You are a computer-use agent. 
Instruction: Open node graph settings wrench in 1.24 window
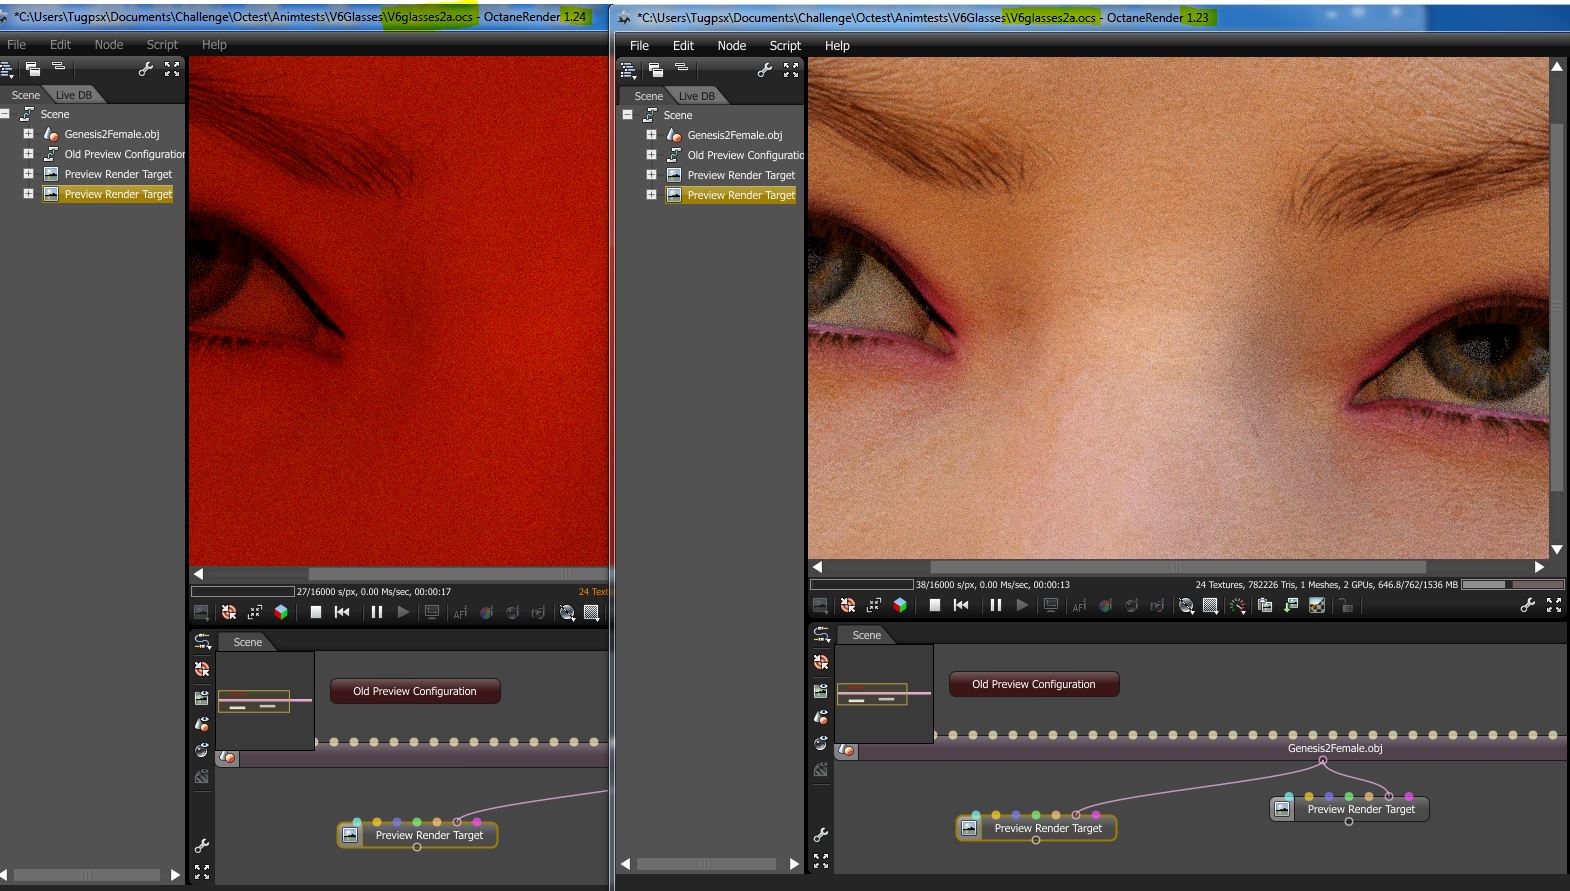click(202, 846)
